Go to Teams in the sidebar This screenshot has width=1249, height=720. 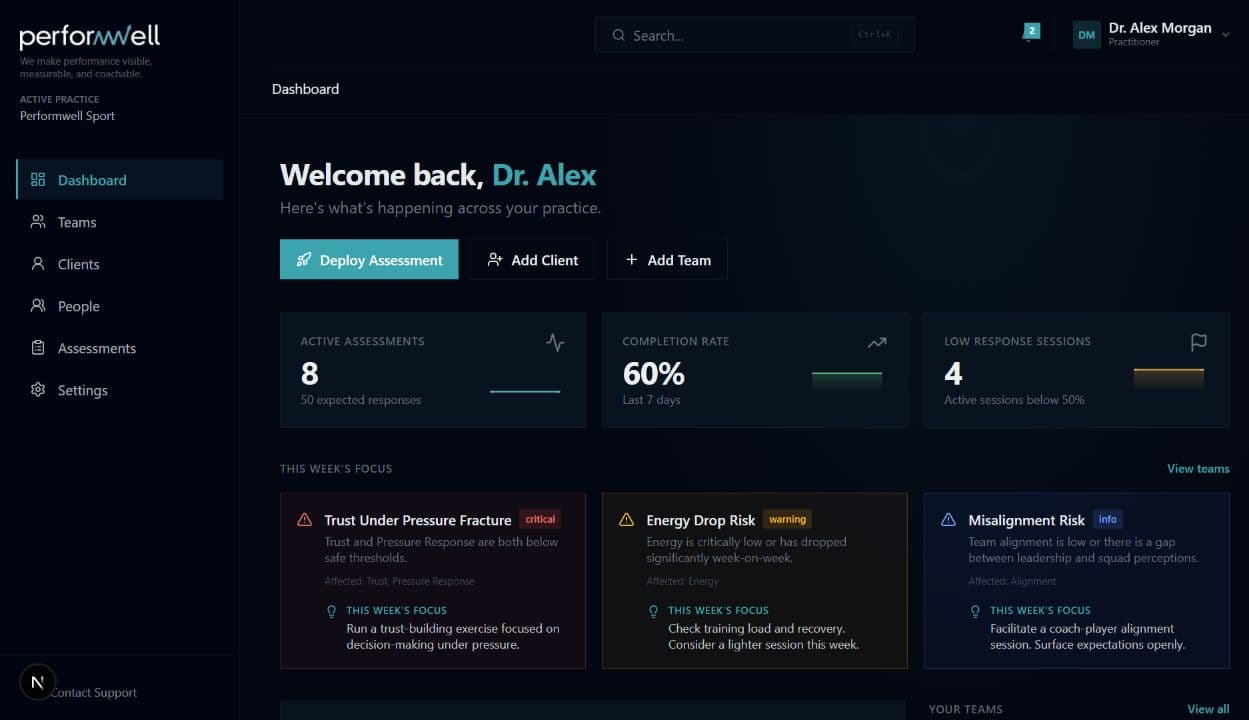pyautogui.click(x=120, y=222)
